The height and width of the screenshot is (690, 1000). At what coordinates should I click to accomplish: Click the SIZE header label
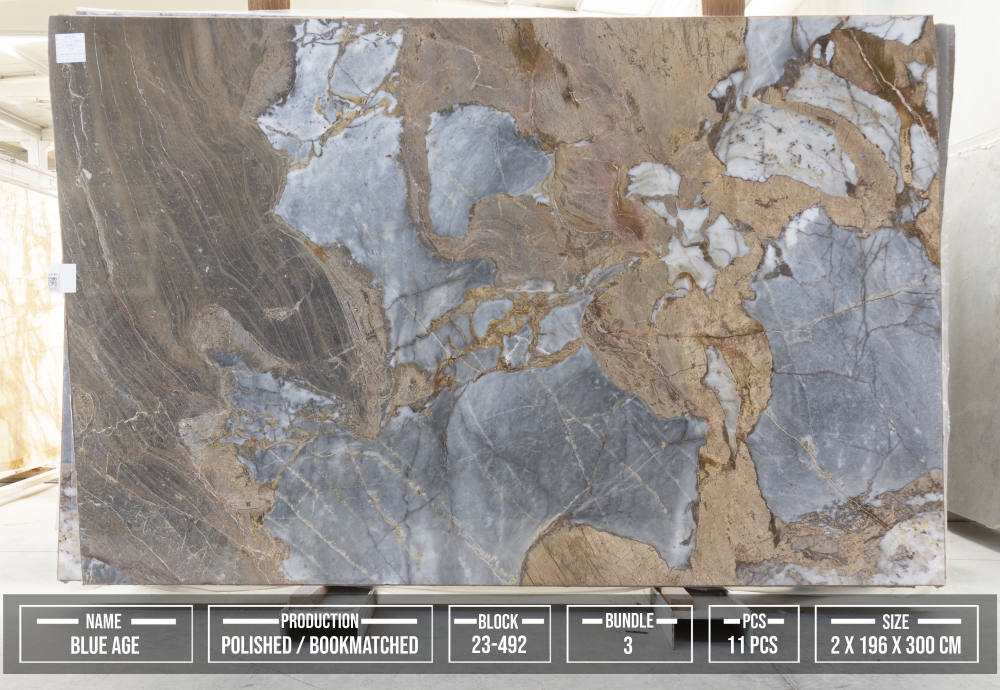(896, 621)
